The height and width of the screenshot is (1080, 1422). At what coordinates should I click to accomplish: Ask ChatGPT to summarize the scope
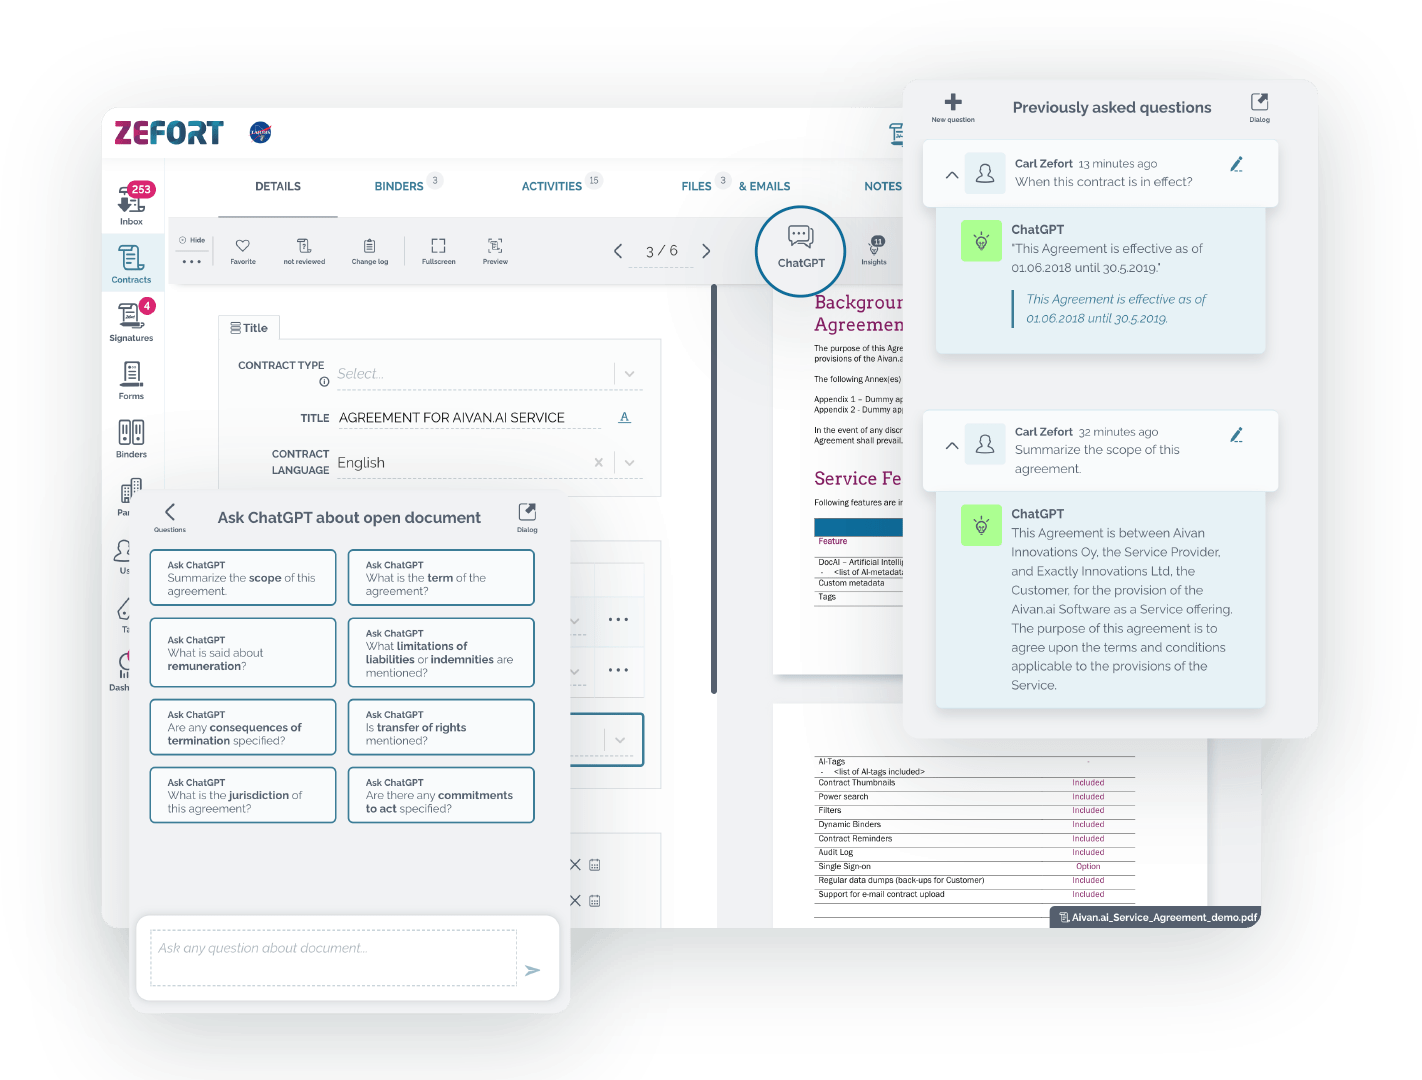tap(243, 578)
